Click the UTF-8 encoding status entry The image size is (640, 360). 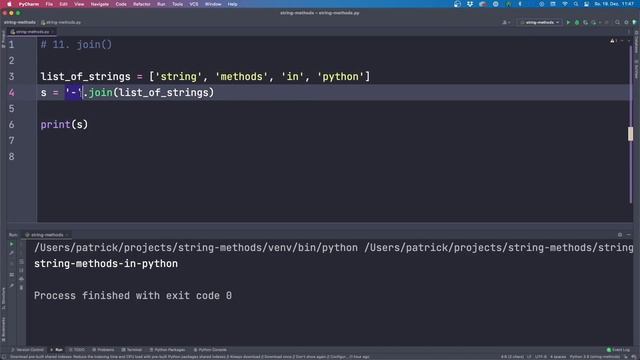coord(540,357)
